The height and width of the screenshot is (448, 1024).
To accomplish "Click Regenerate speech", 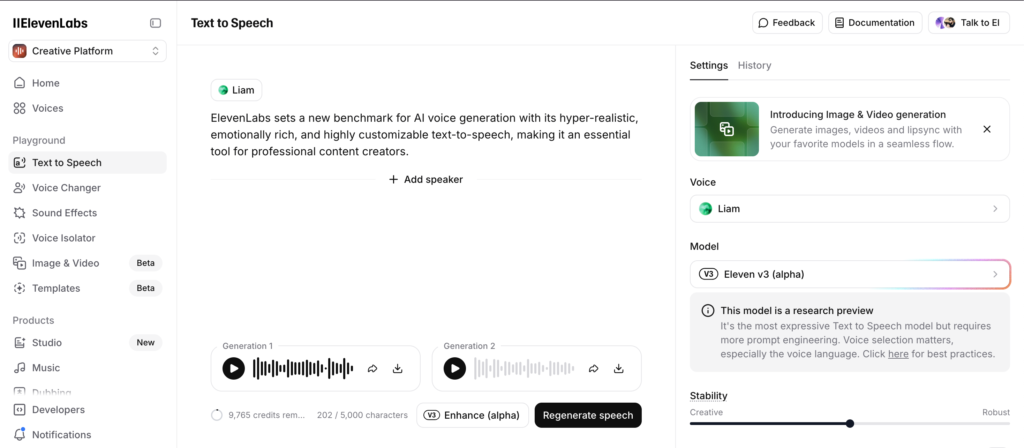I will 588,415.
